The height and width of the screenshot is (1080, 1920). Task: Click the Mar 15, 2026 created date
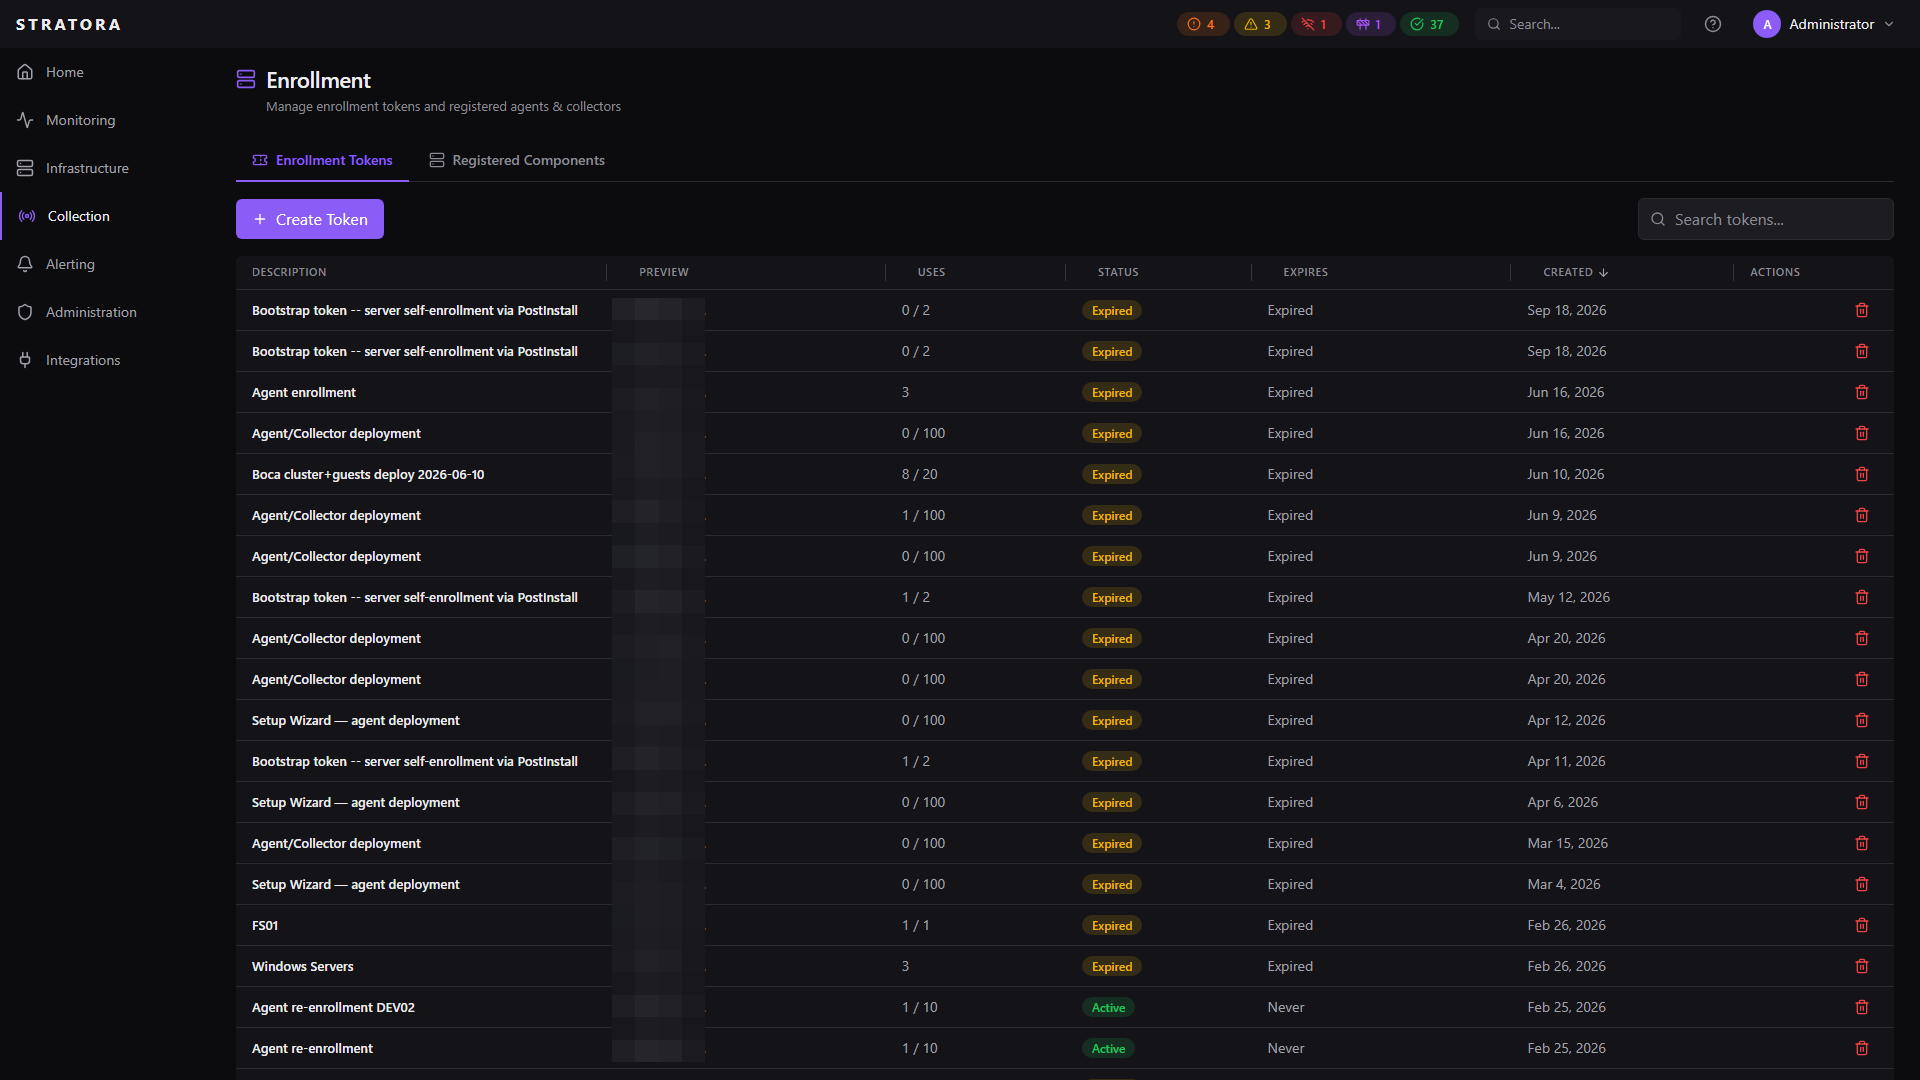1567,843
